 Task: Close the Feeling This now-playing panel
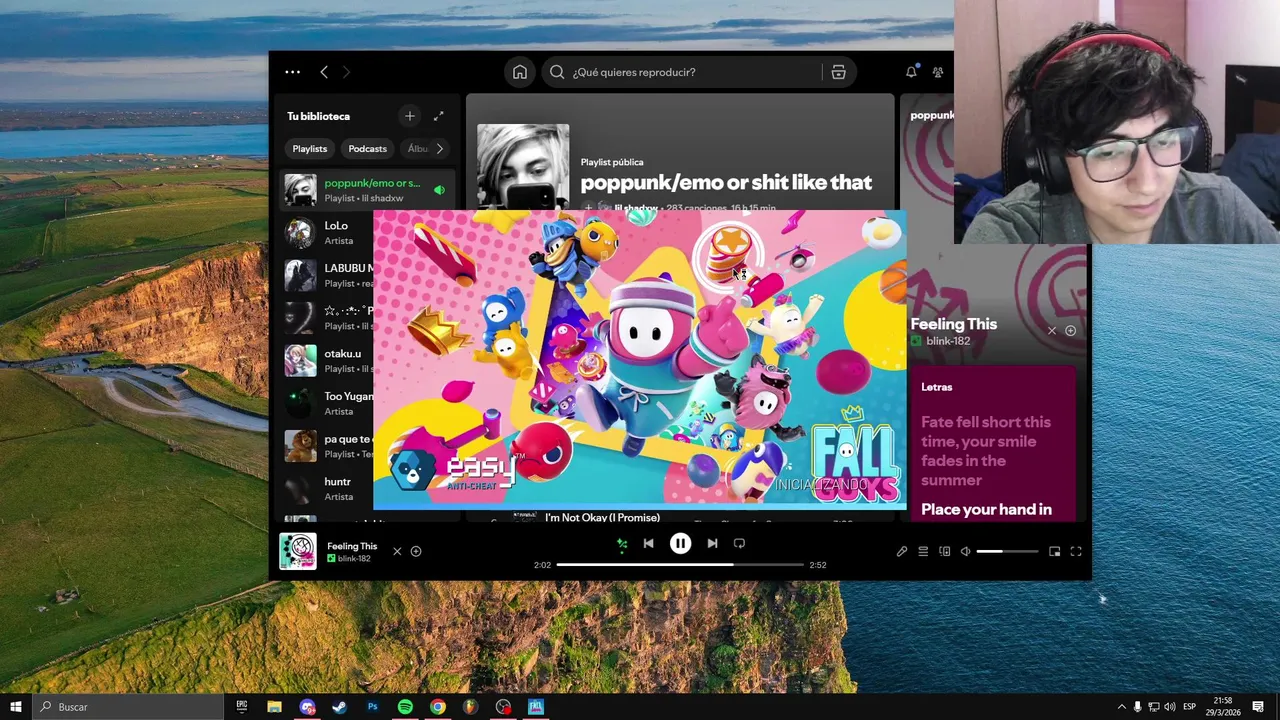pyautogui.click(x=1051, y=331)
